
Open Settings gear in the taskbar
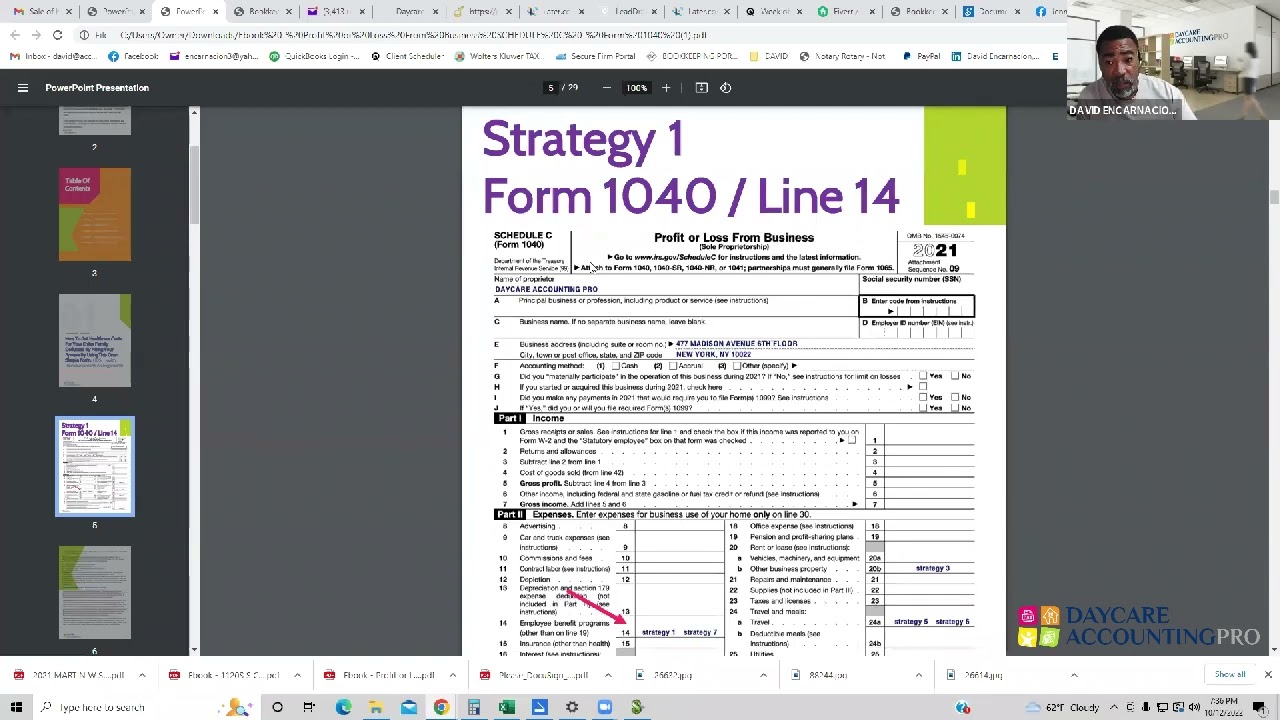click(x=572, y=707)
